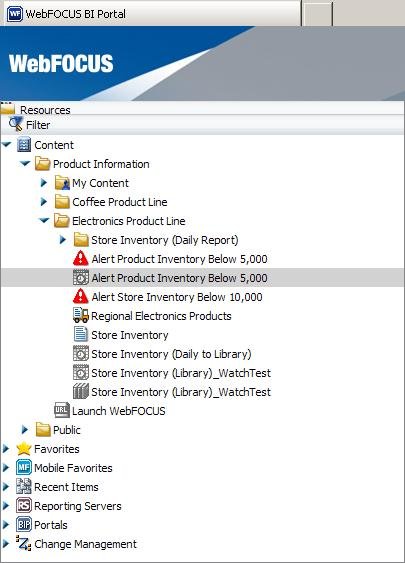405x563 pixels.
Task: Click the Store Inventory report document icon
Action: pos(80,334)
